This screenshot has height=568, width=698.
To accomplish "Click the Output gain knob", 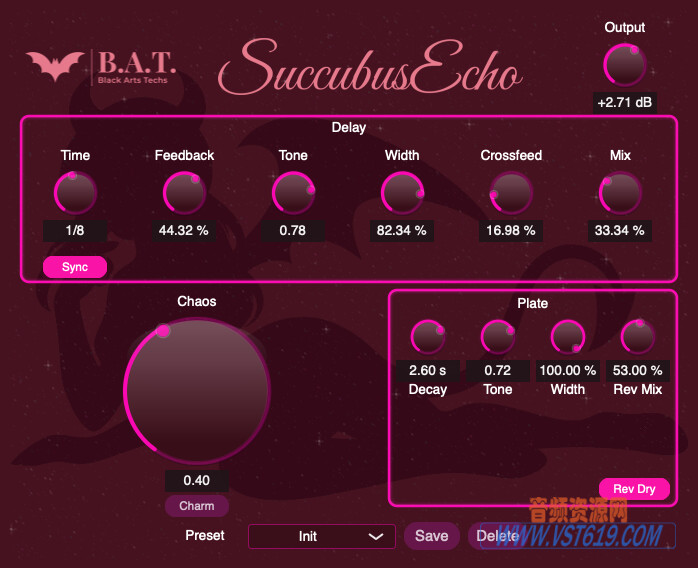I will click(x=625, y=66).
